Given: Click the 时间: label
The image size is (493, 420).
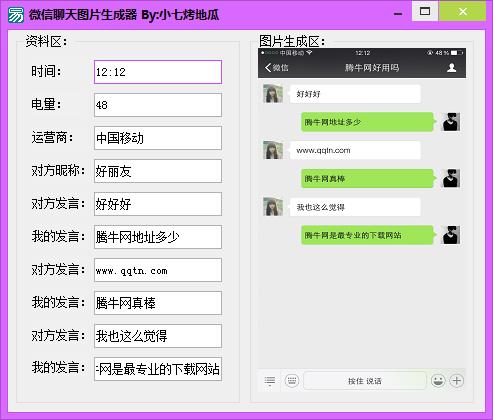Looking at the screenshot, I should [46, 71].
